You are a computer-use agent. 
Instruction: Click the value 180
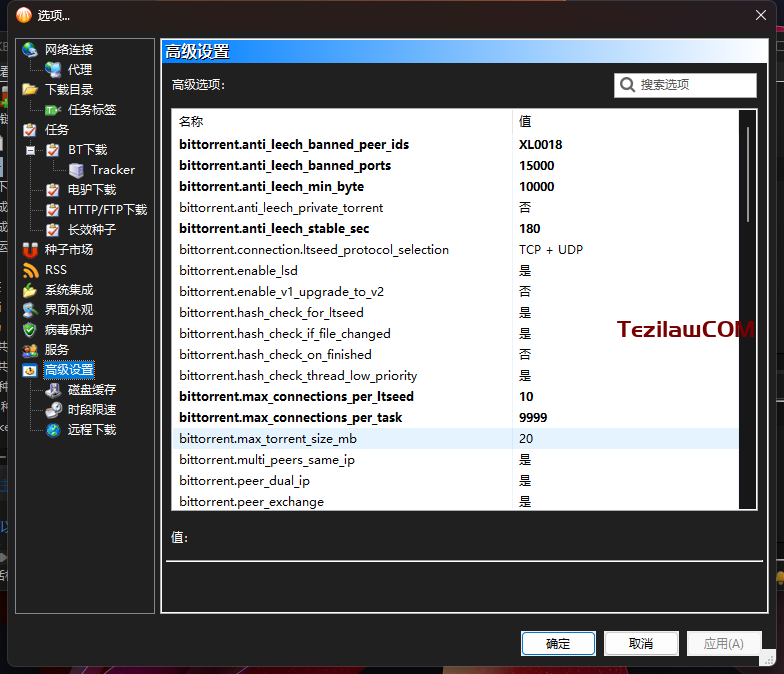pyautogui.click(x=530, y=228)
